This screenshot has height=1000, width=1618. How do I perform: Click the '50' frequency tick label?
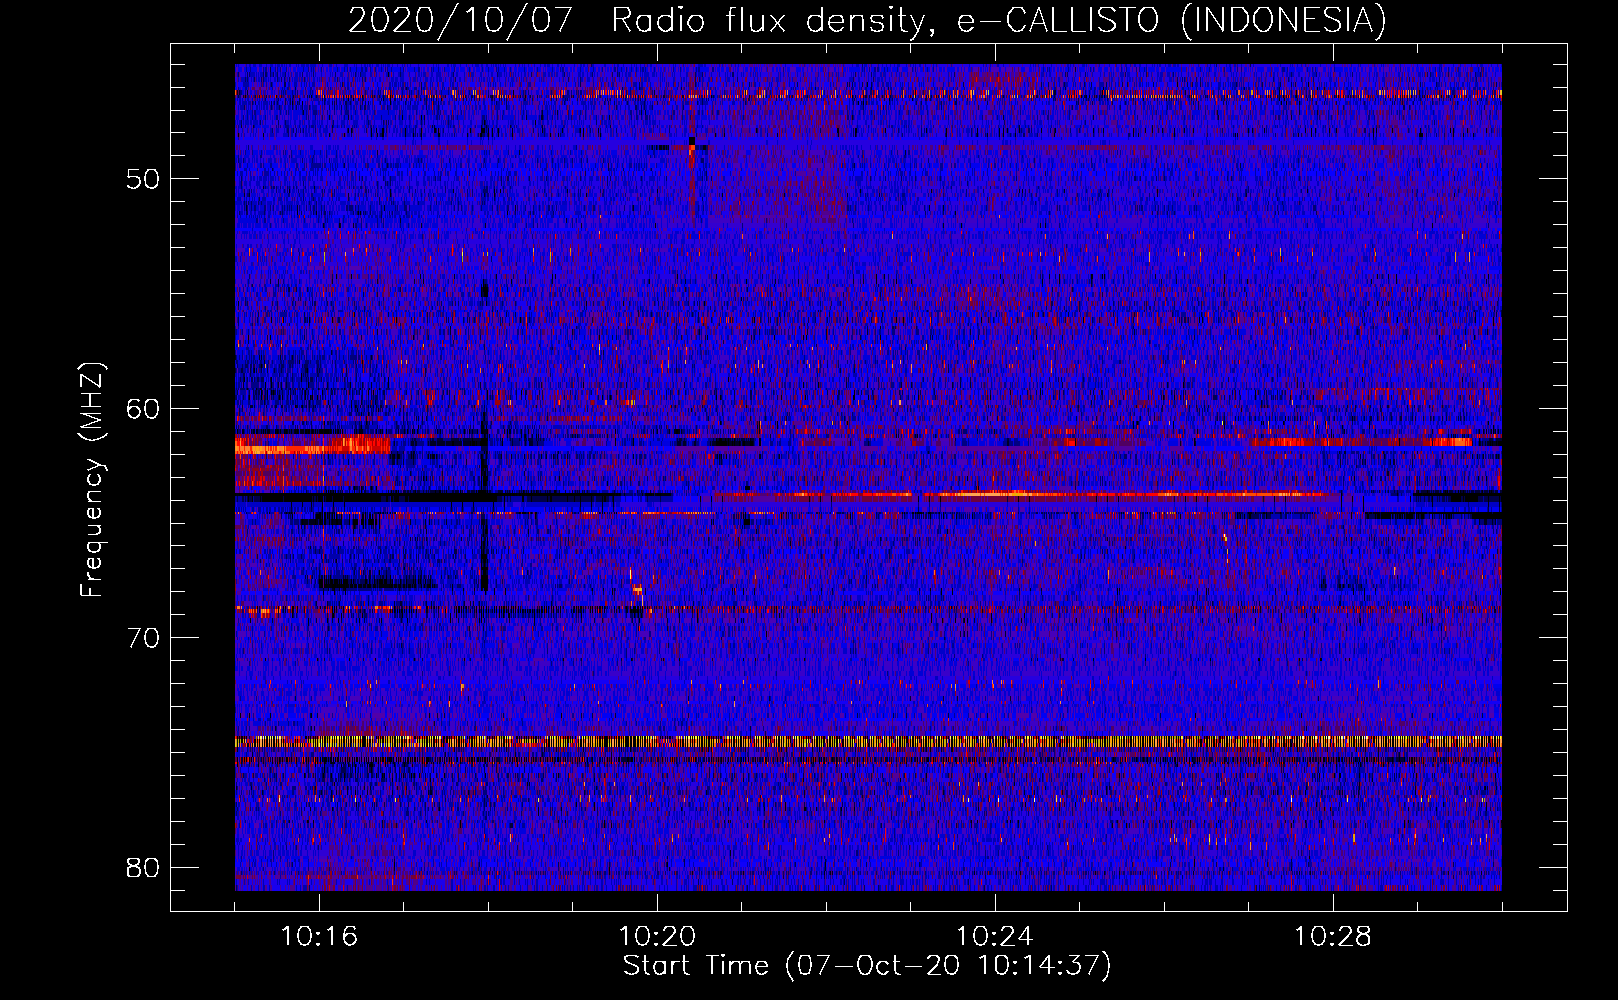[x=143, y=179]
